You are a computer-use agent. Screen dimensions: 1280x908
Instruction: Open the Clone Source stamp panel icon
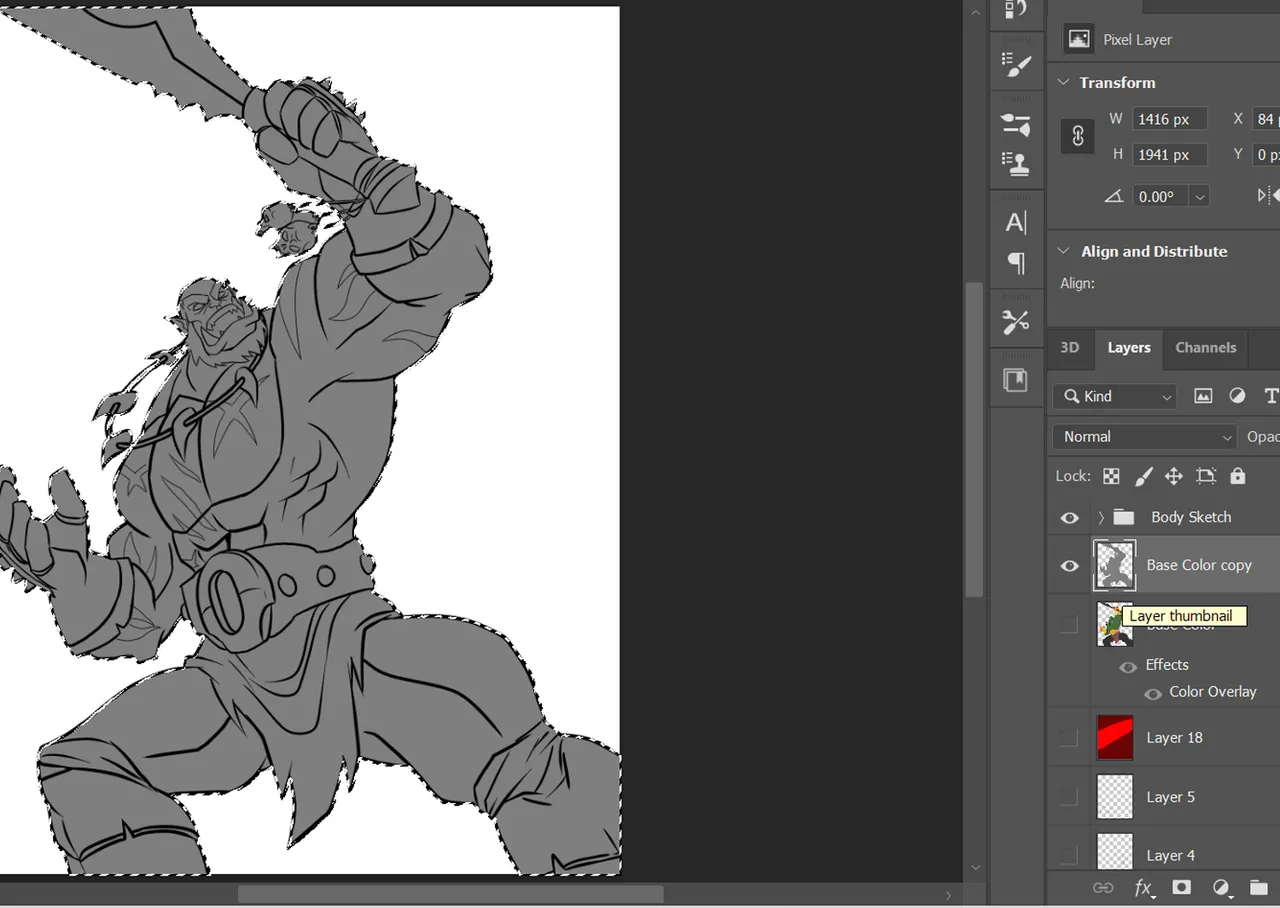tap(1016, 163)
